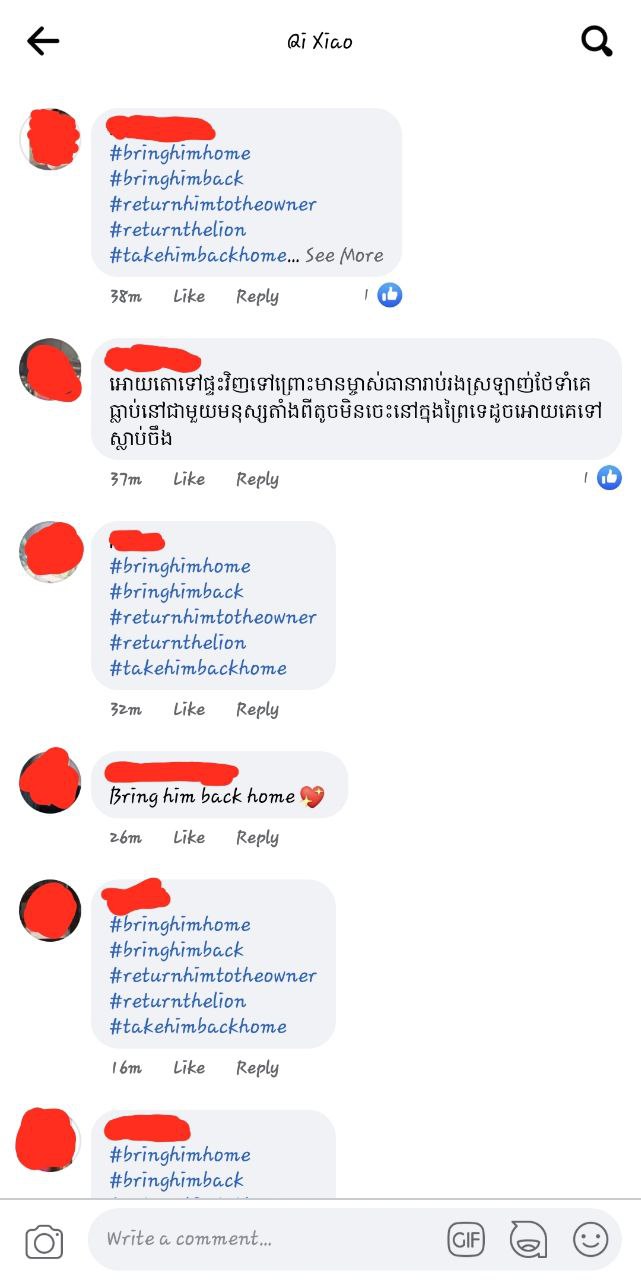Tap the back arrow icon
Image resolution: width=641 pixels, height=1280 pixels.
pyautogui.click(x=43, y=41)
